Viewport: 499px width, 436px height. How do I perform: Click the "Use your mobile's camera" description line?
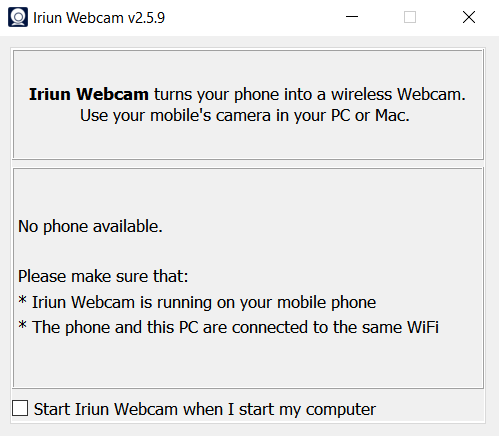245,116
